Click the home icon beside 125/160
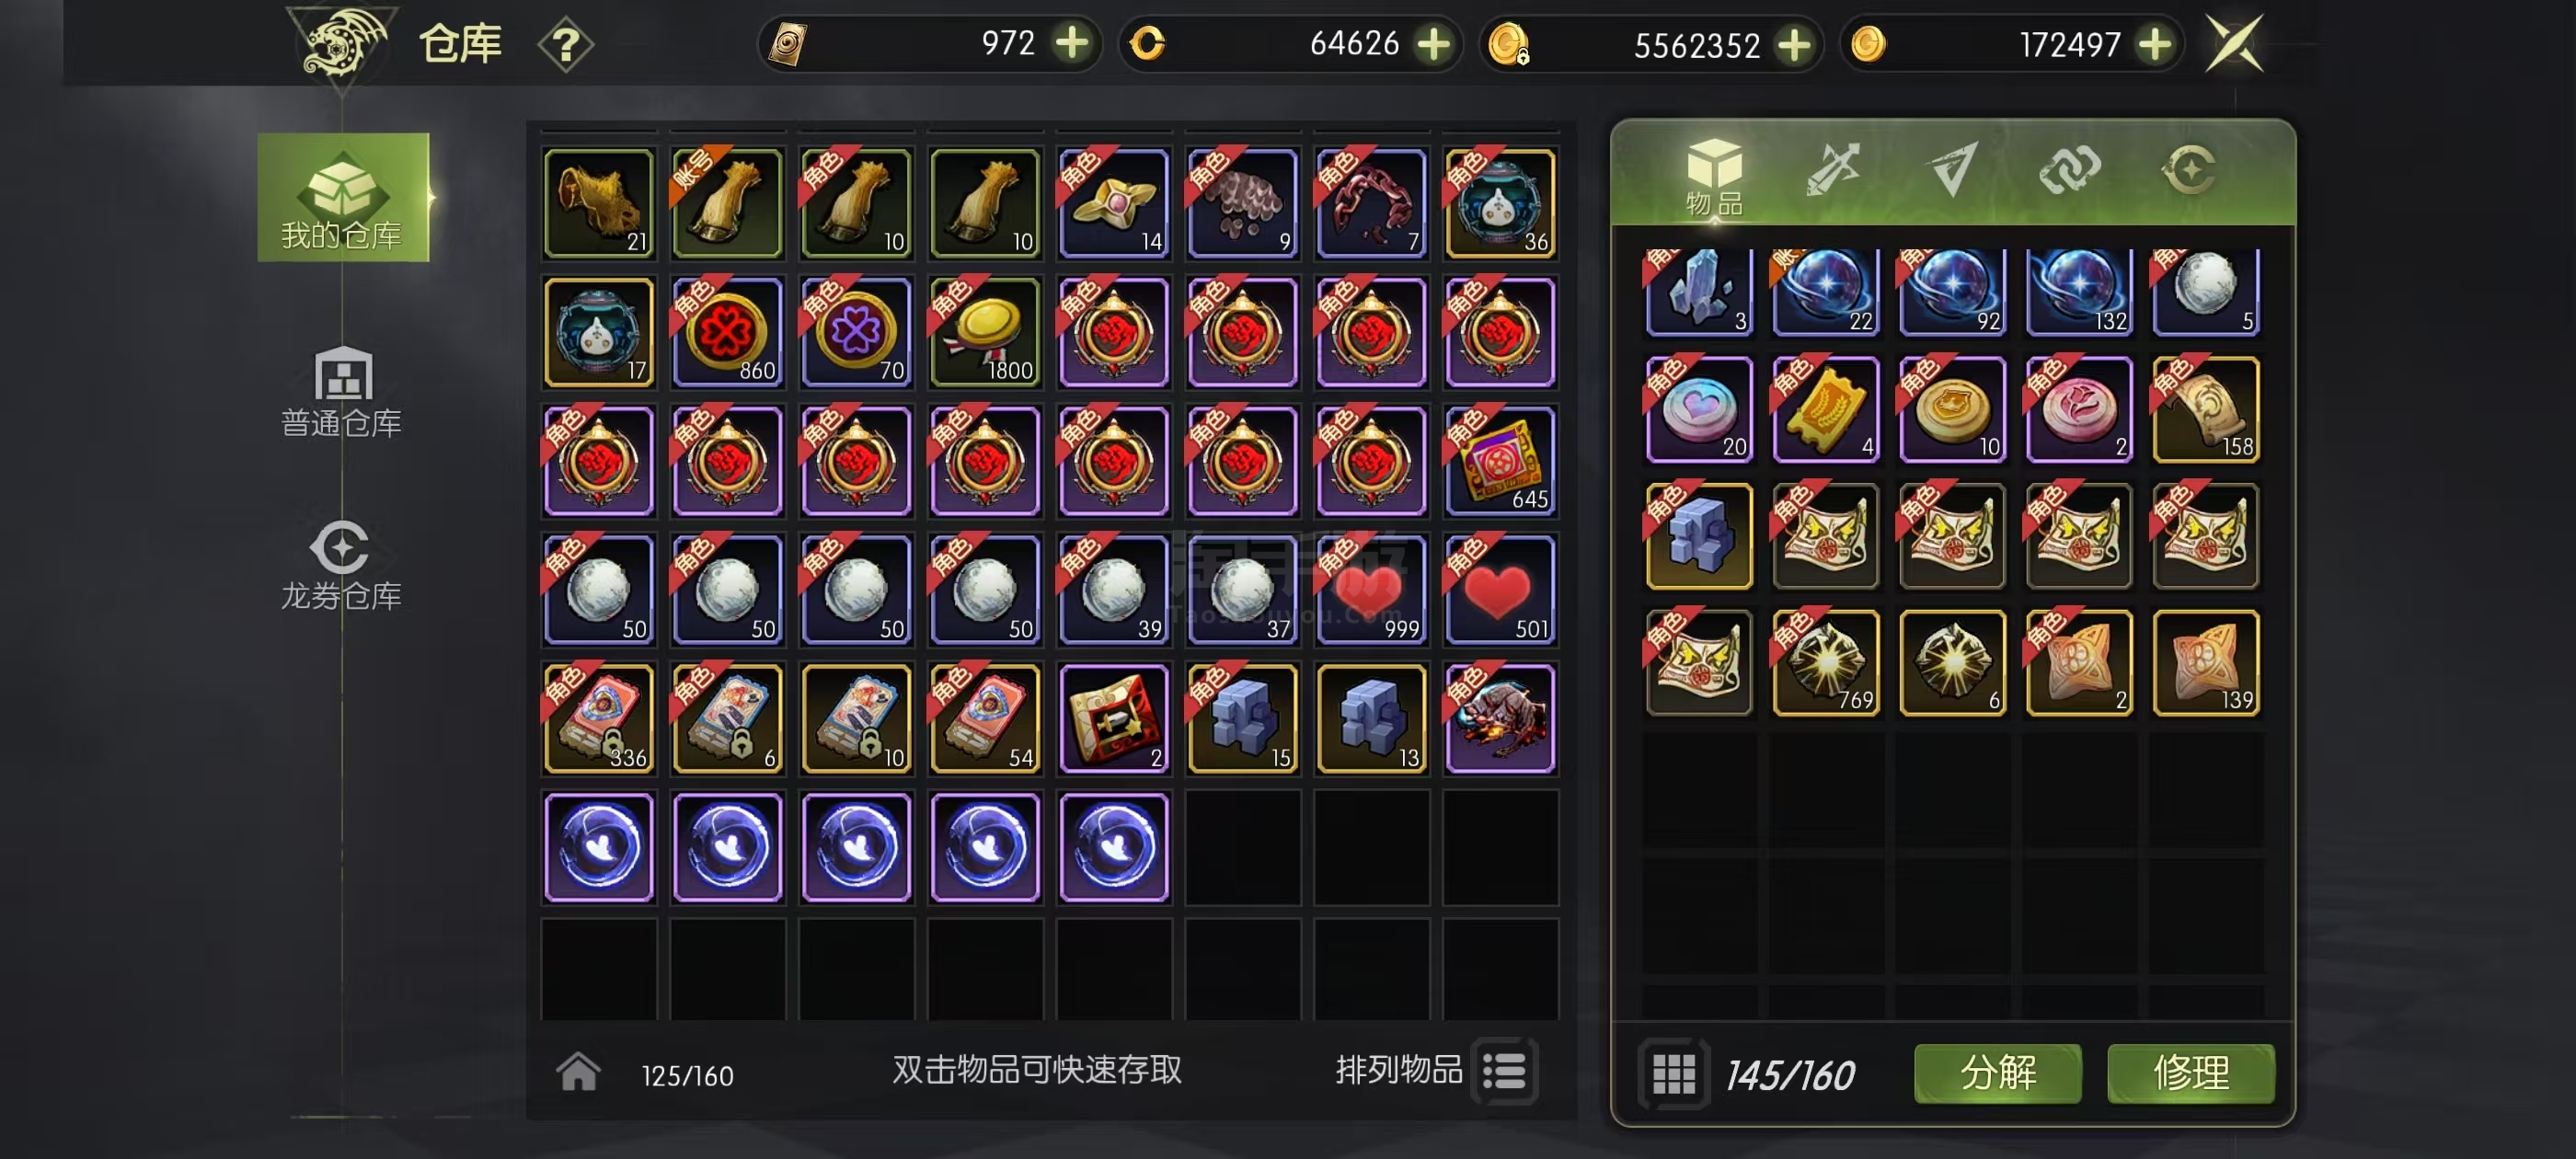2576x1159 pixels. (578, 1072)
